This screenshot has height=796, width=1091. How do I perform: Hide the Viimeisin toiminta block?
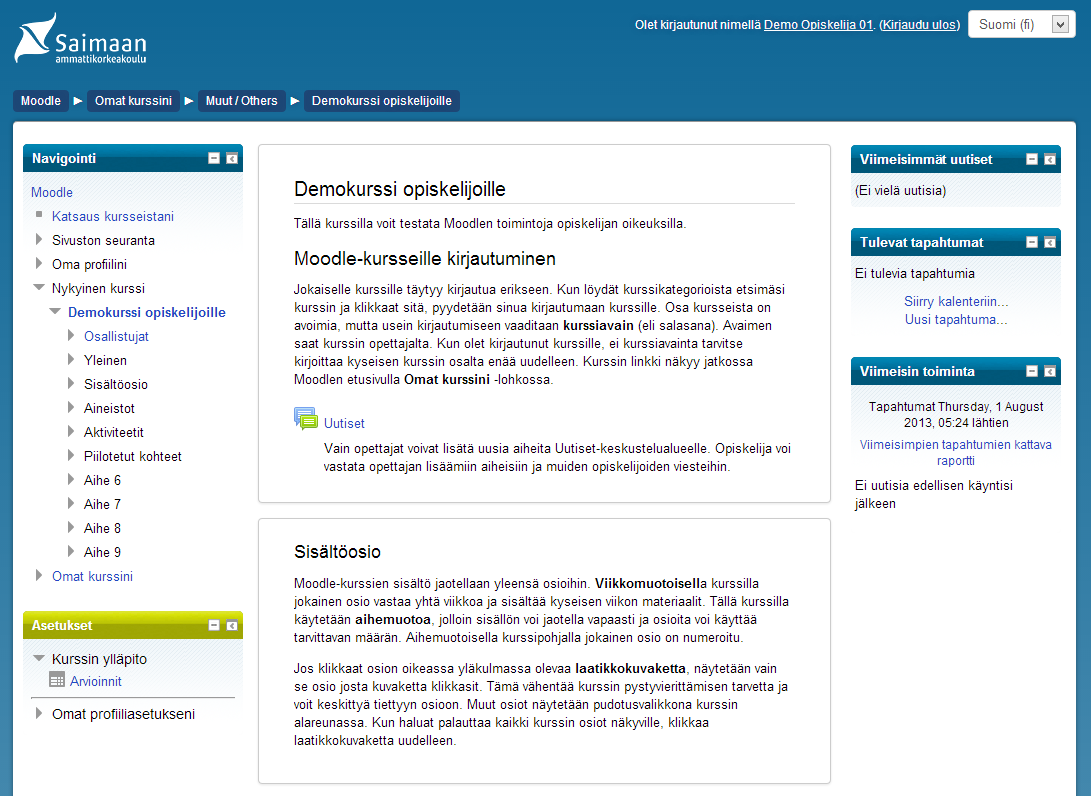(x=1032, y=372)
